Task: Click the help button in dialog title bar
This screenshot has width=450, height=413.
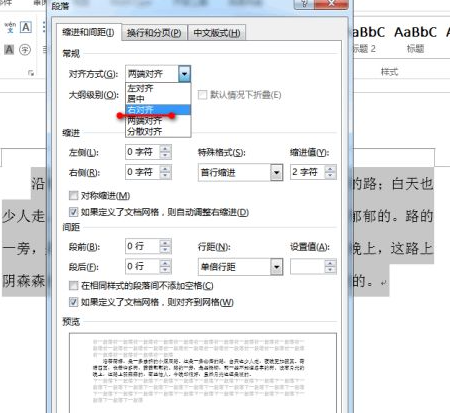Action: coord(303,4)
